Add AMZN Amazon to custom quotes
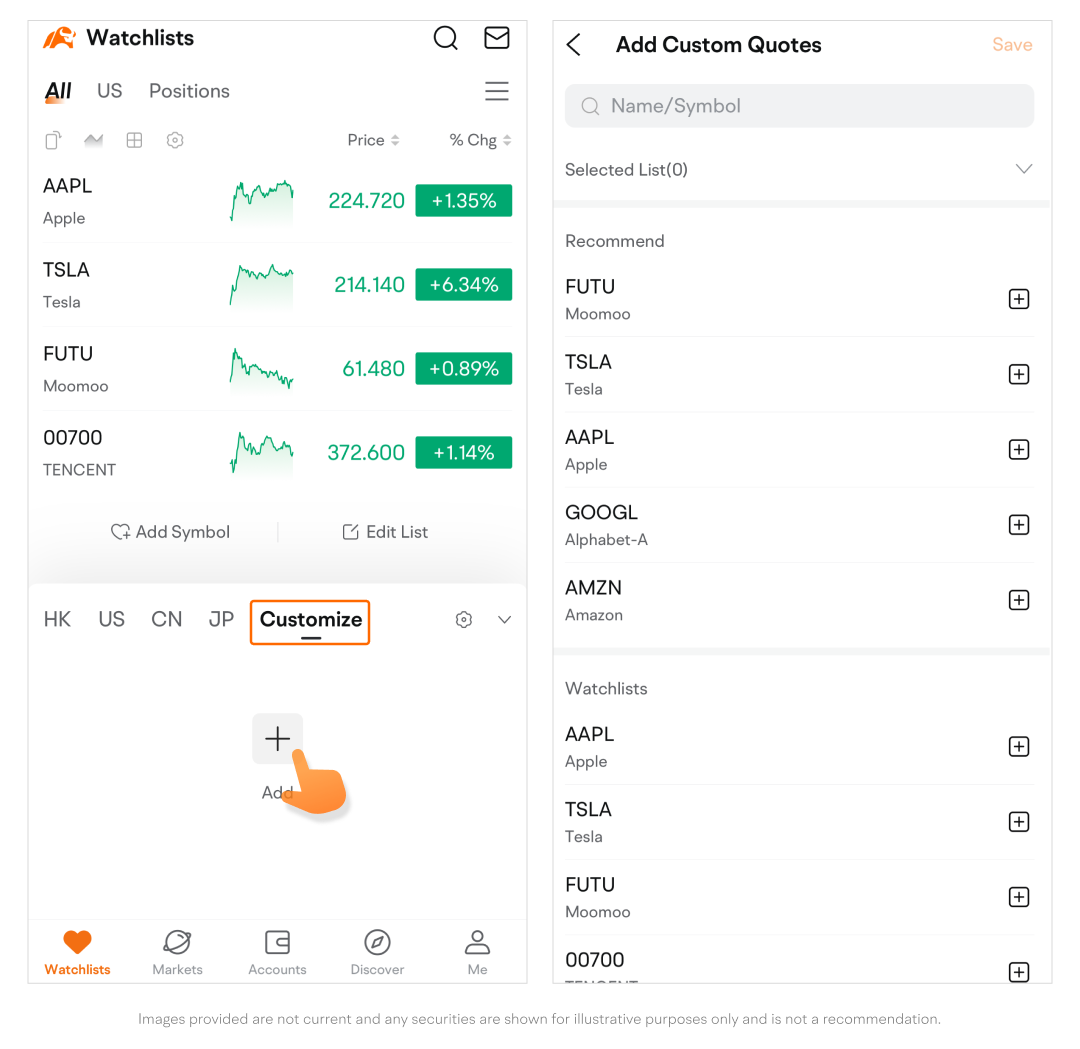The image size is (1080, 1049). [x=1019, y=600]
